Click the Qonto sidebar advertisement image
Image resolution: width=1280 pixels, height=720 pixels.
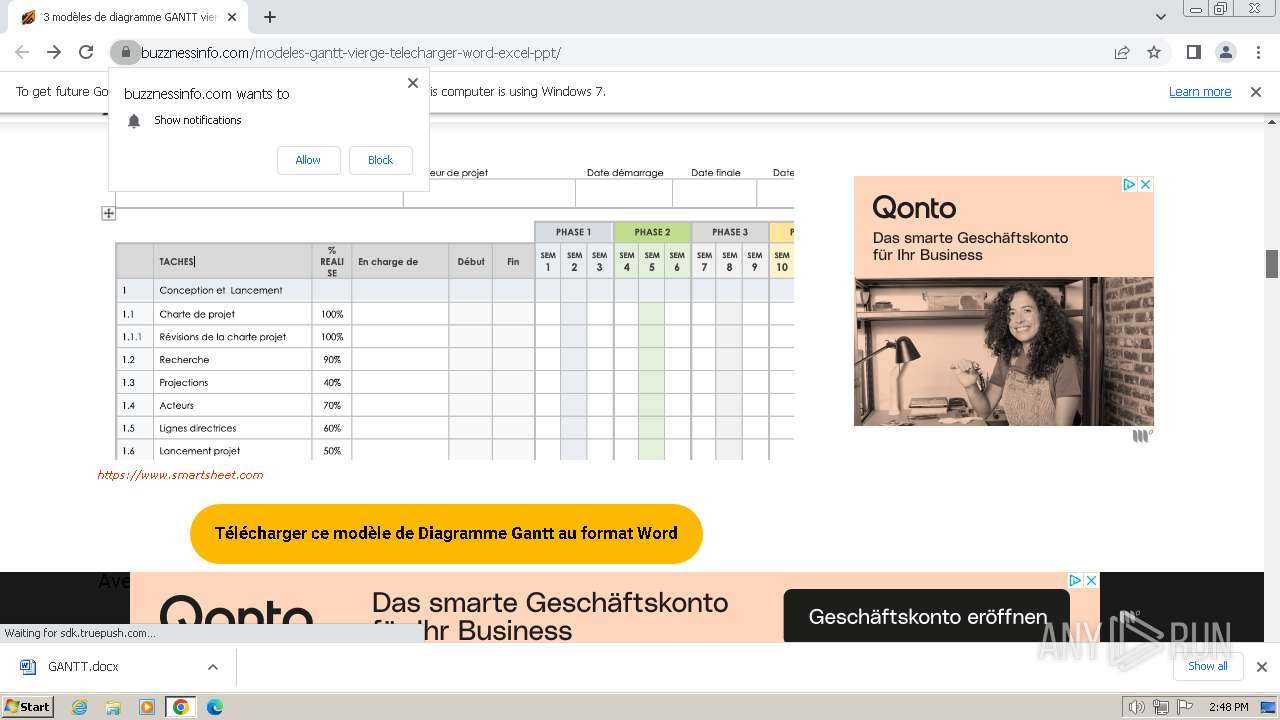1004,301
